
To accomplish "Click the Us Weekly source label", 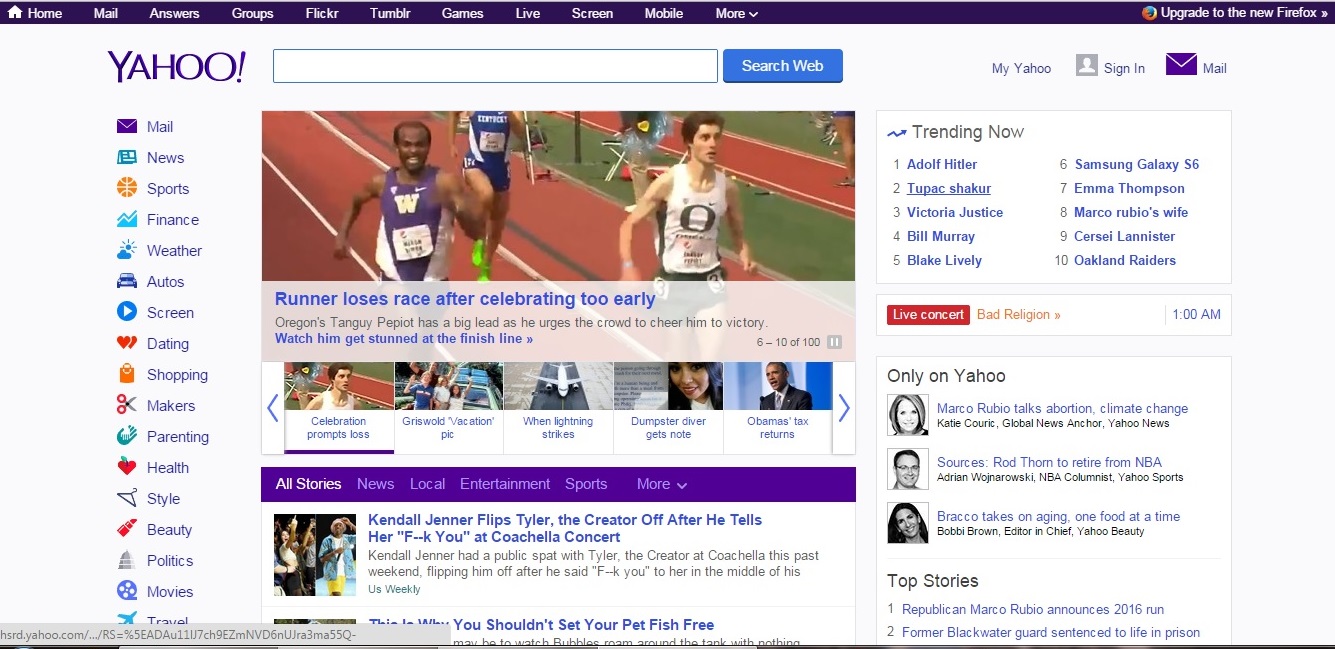I will pos(394,589).
